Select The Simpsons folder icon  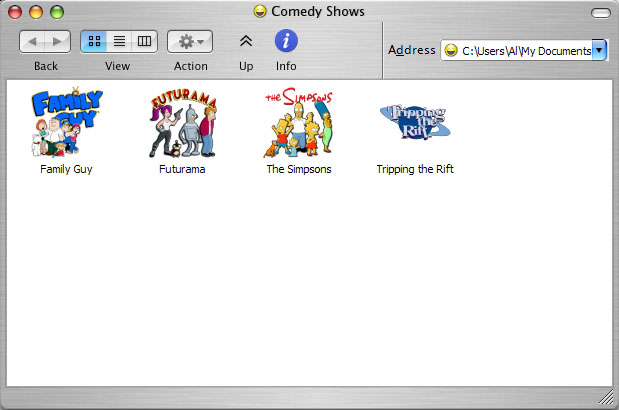click(x=299, y=122)
